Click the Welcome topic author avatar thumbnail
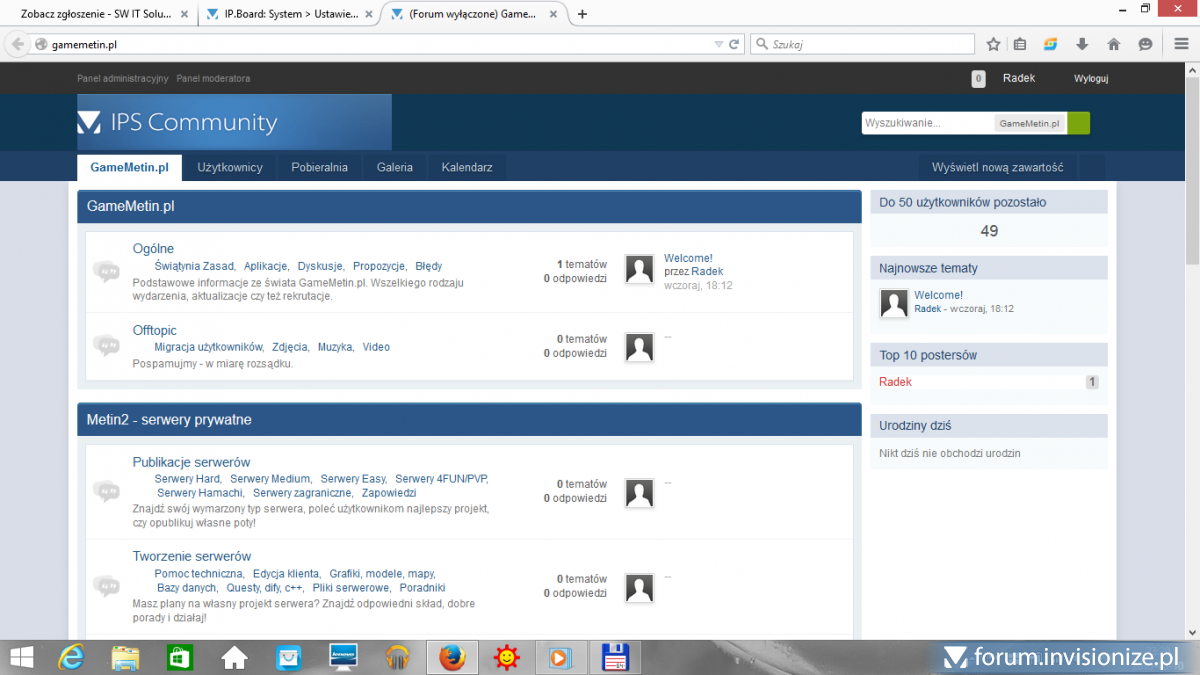 (x=639, y=269)
